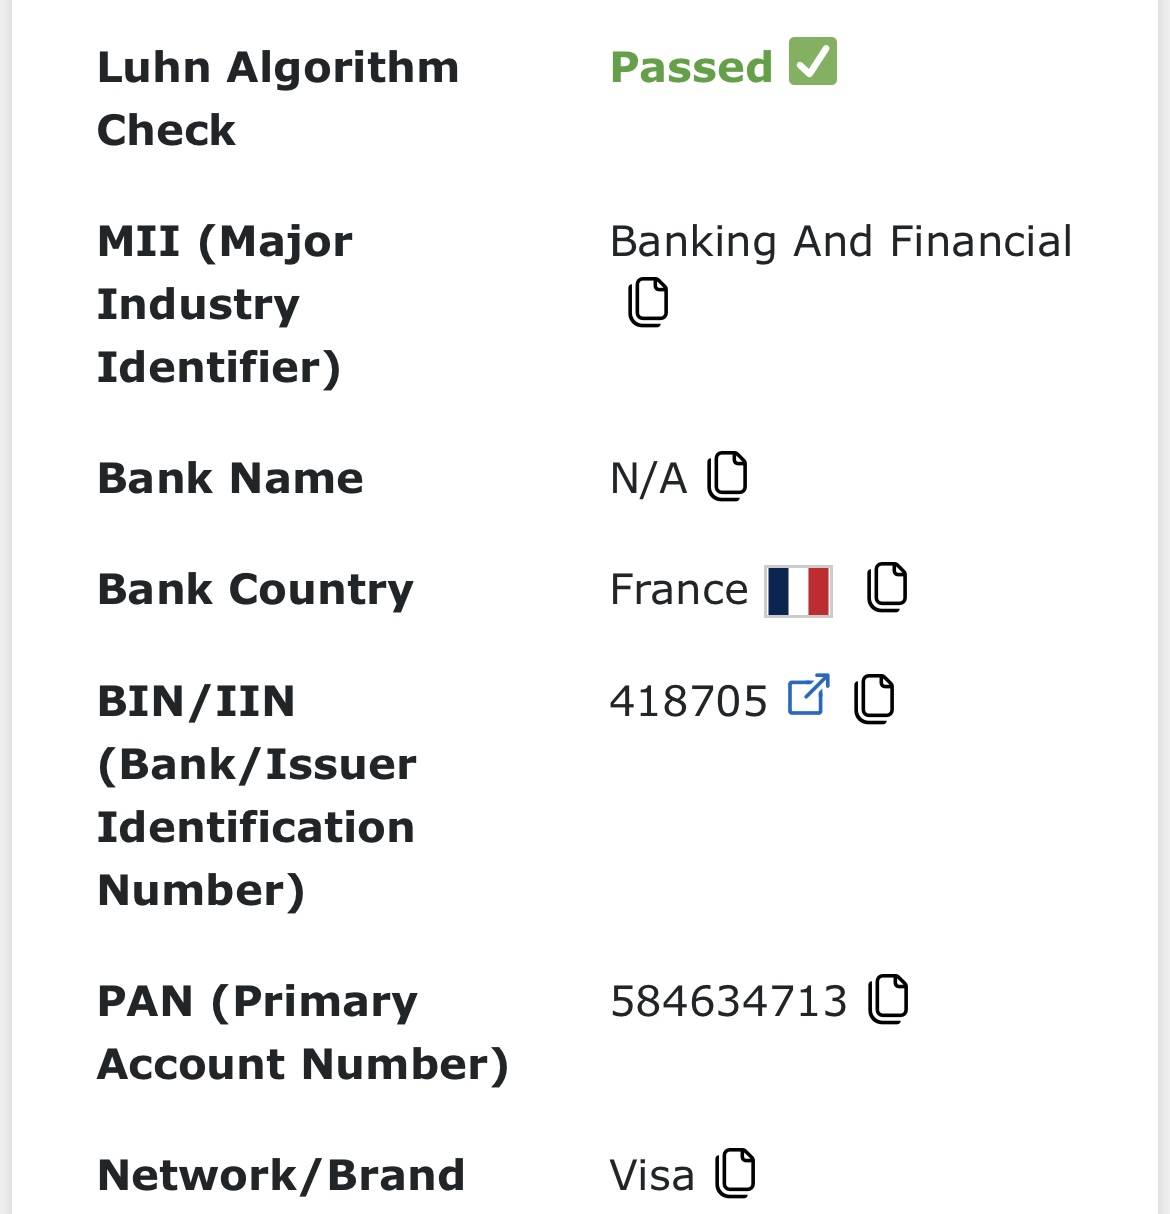Click the green Passed checkmark icon
The height and width of the screenshot is (1214, 1170).
point(813,62)
